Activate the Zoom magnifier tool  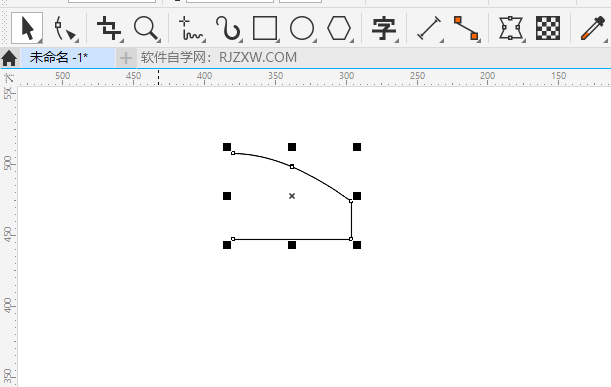pyautogui.click(x=147, y=28)
